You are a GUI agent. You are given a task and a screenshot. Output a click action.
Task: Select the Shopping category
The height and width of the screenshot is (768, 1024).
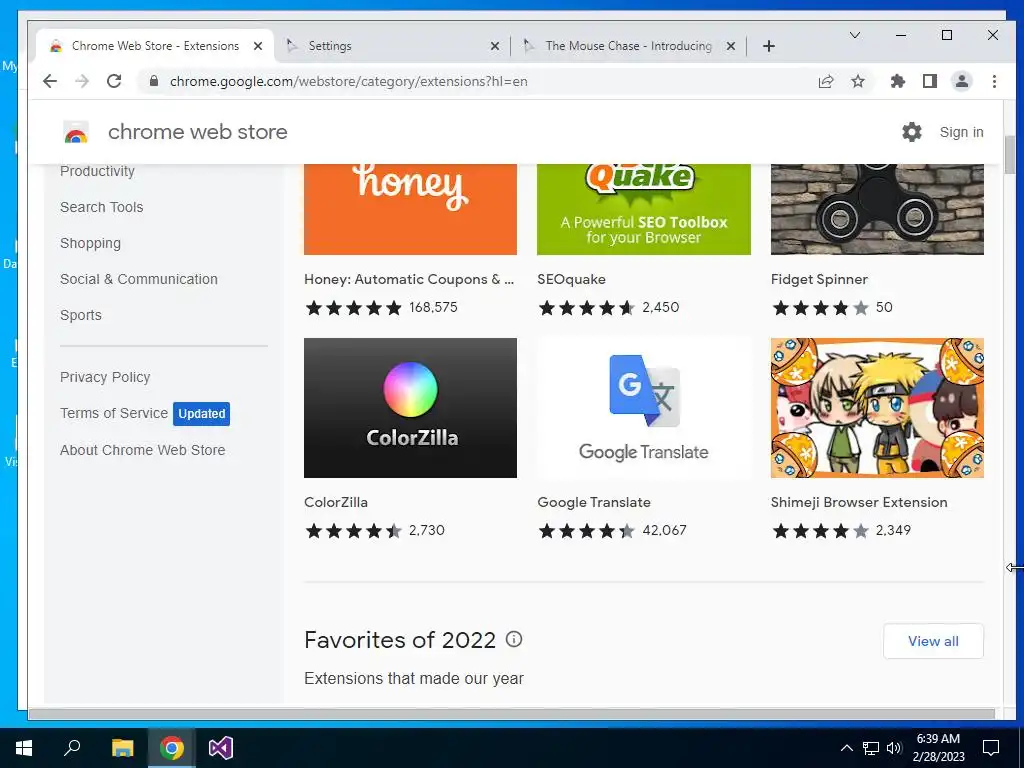(90, 243)
